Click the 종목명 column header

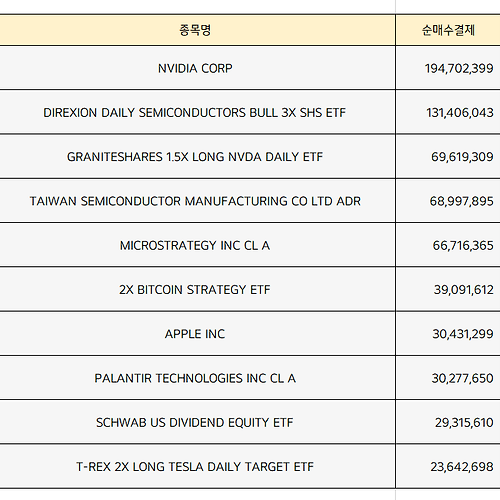tap(195, 30)
